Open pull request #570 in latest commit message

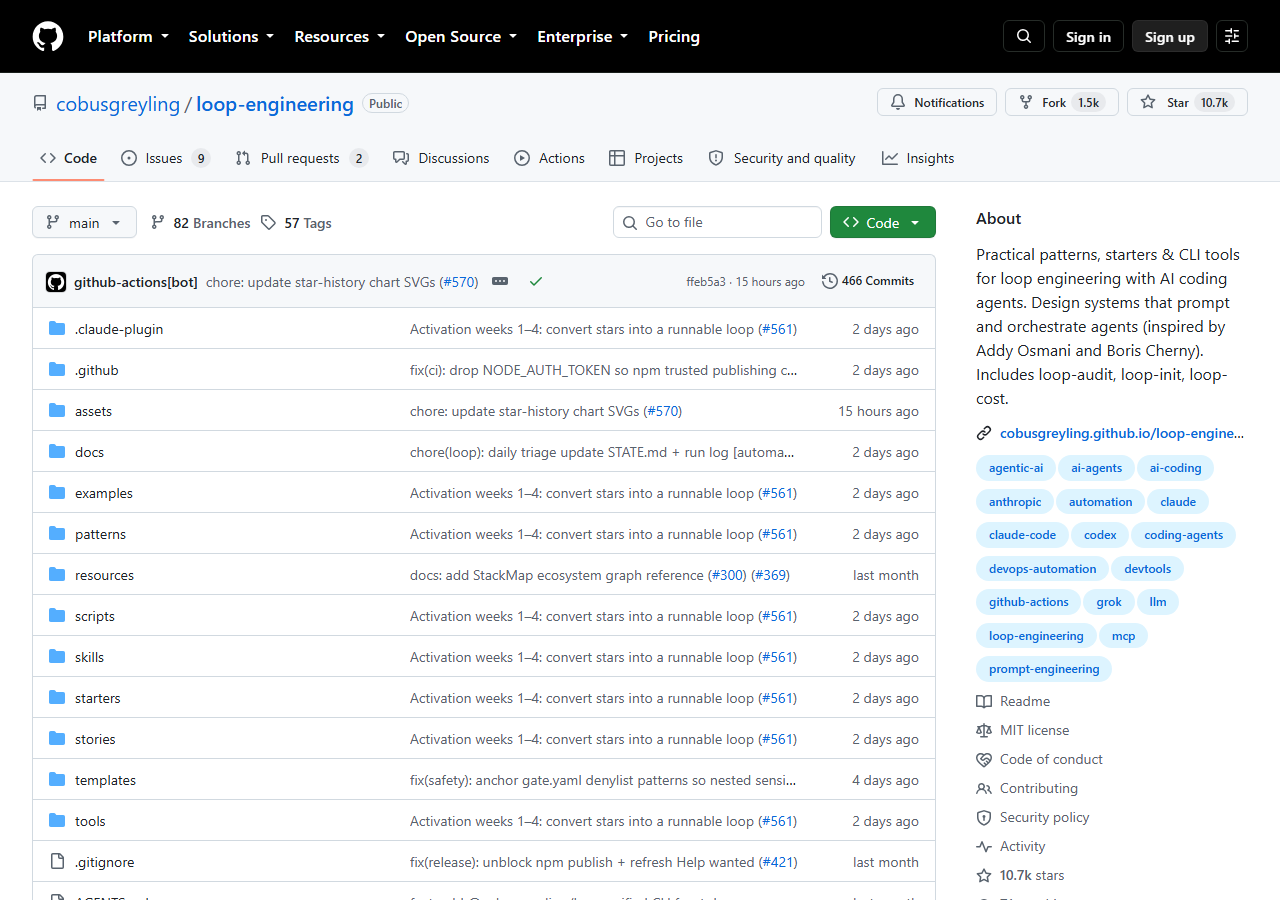click(x=460, y=282)
